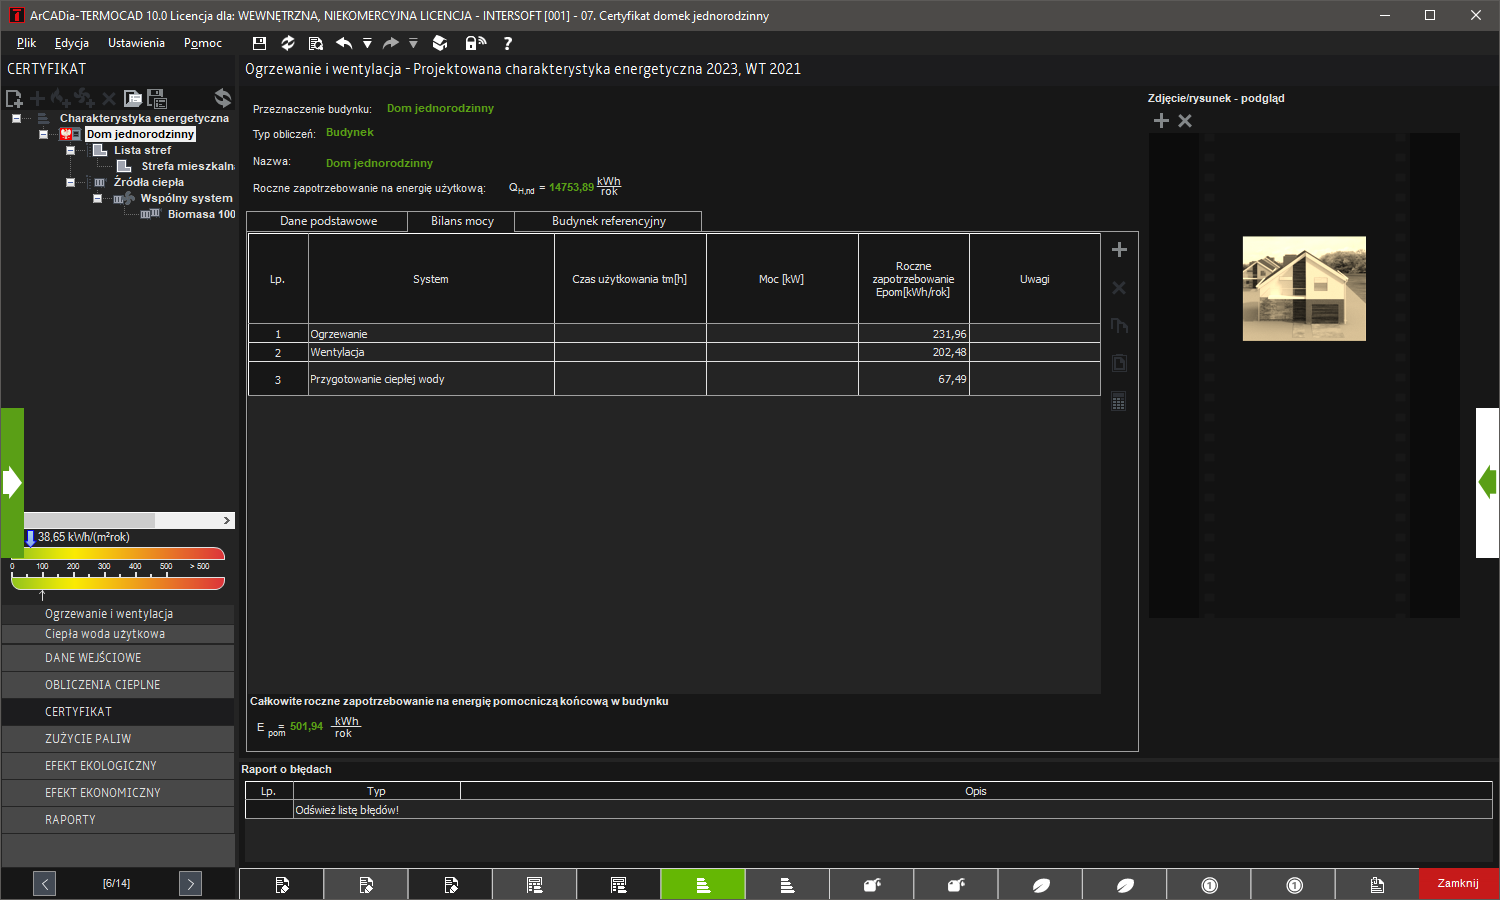The width and height of the screenshot is (1500, 900).
Task: Click the Help question mark icon
Action: [x=508, y=43]
